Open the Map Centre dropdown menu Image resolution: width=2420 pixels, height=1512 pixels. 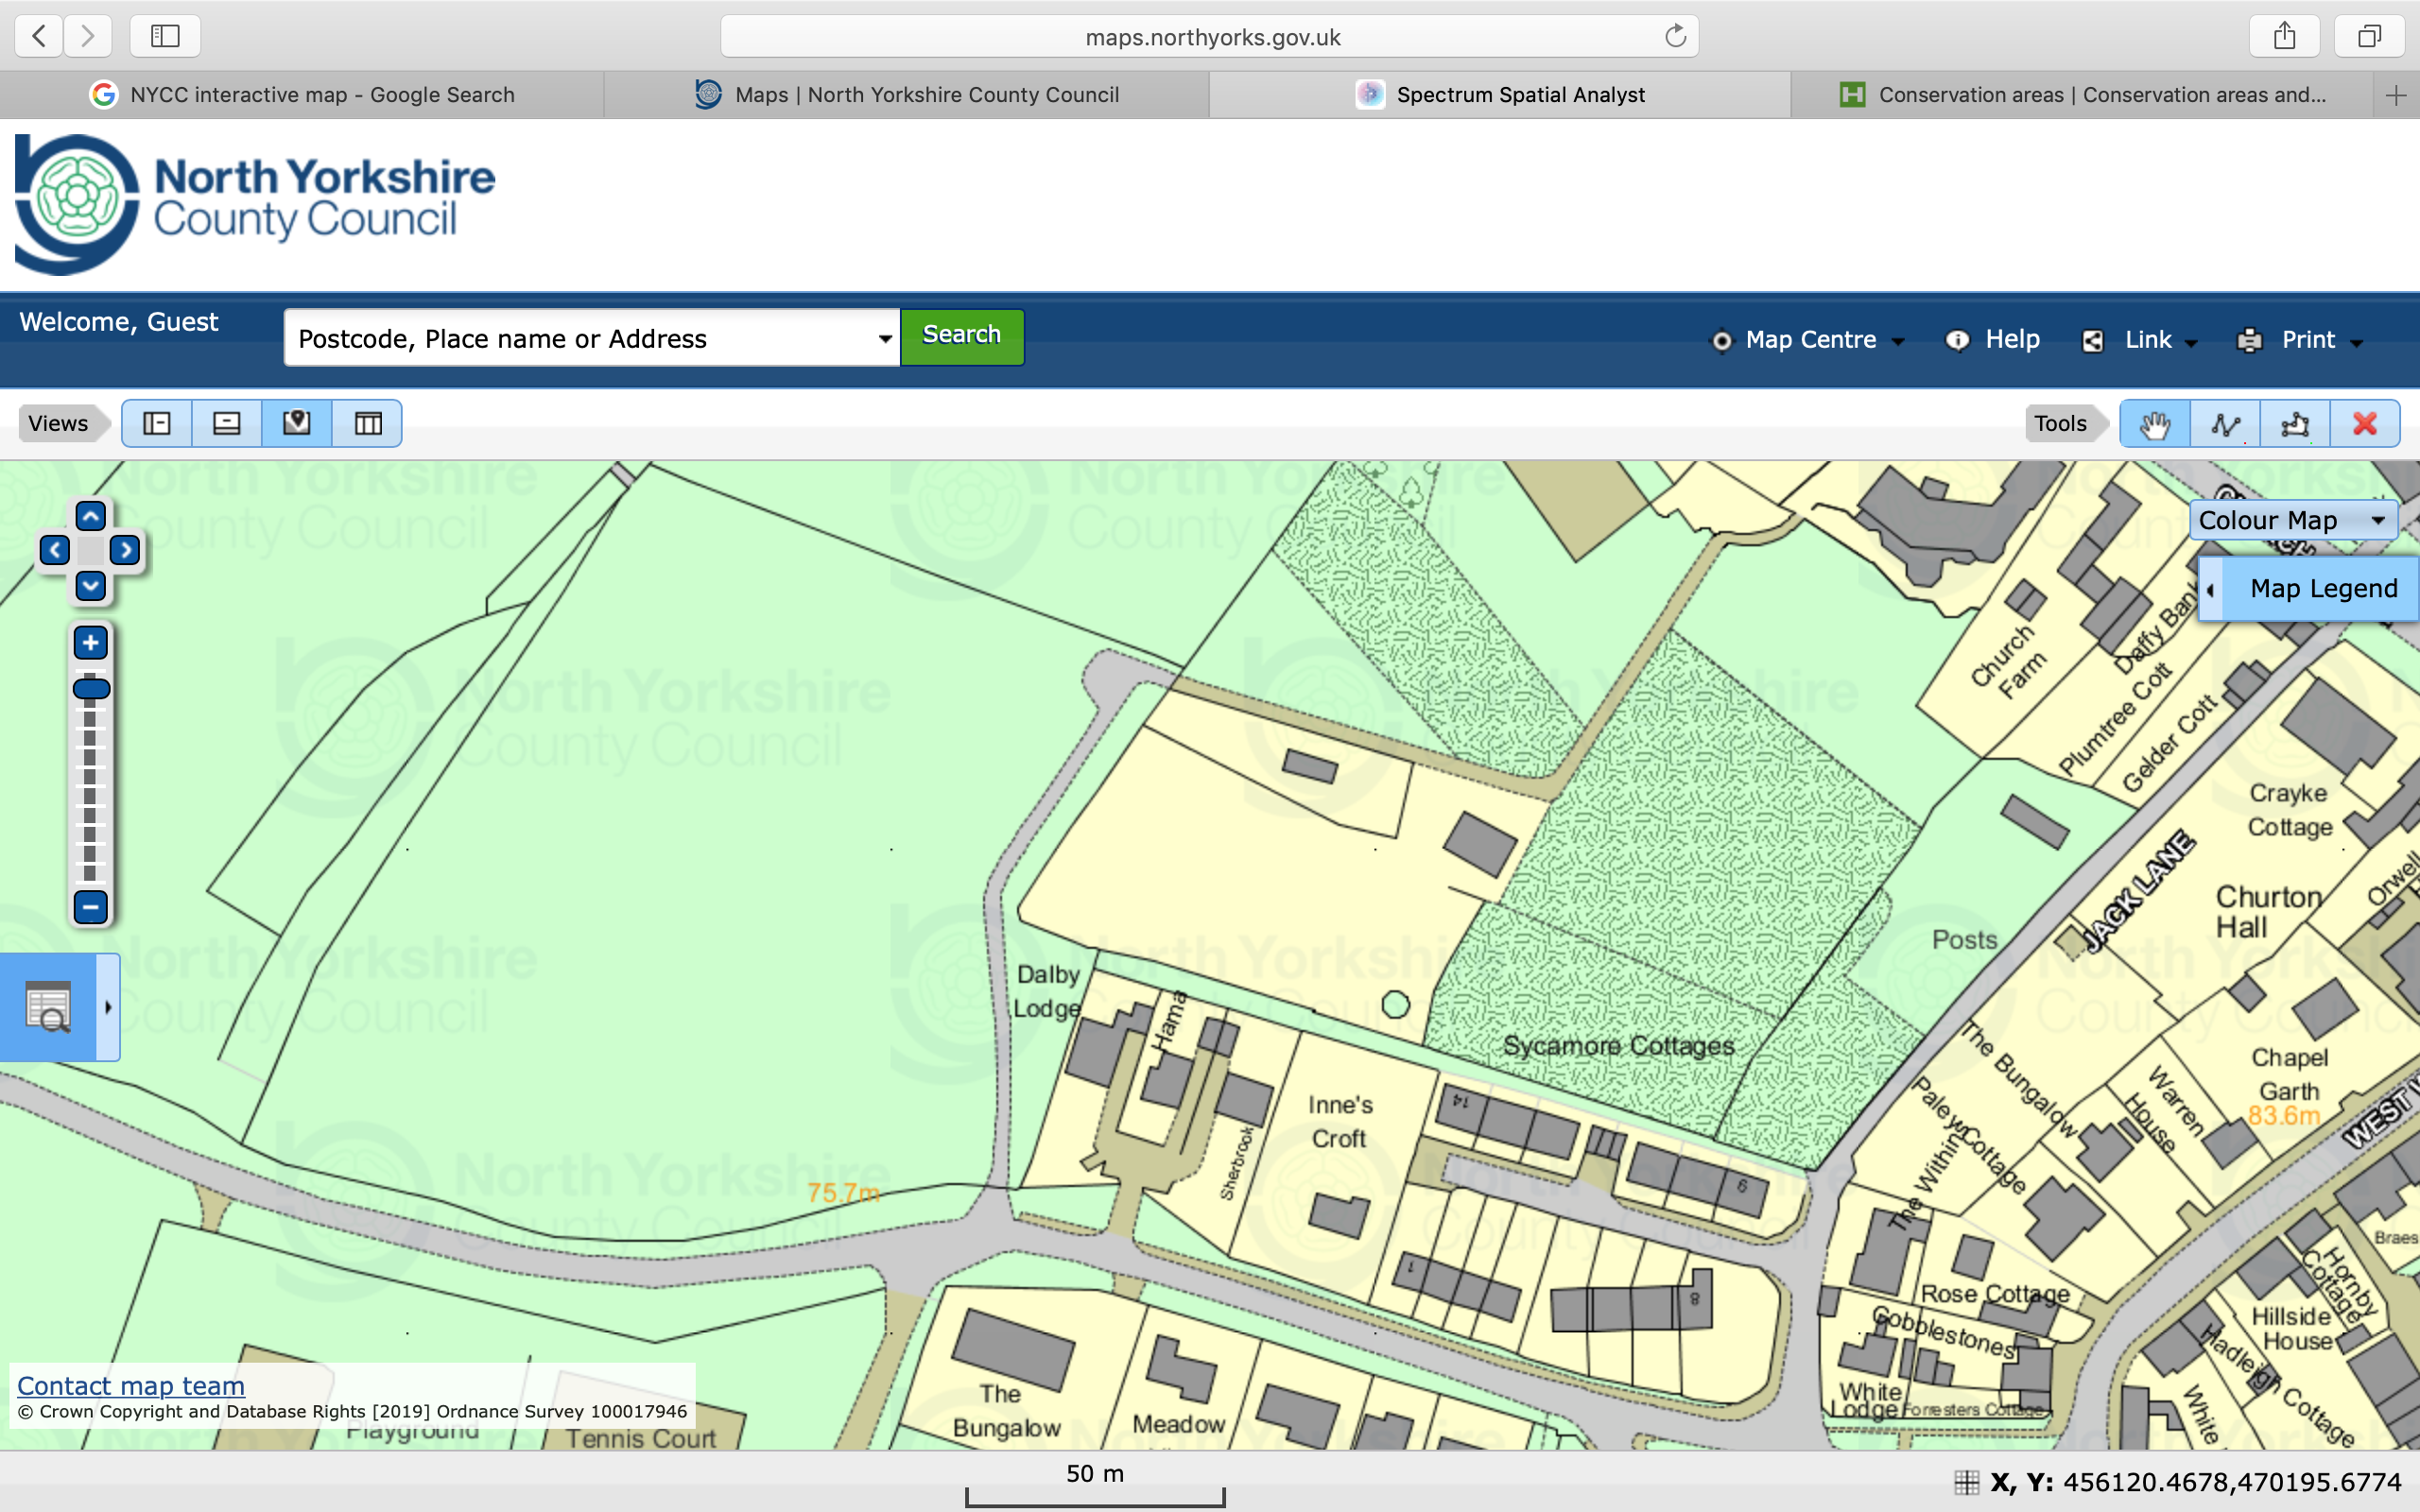pos(1810,340)
